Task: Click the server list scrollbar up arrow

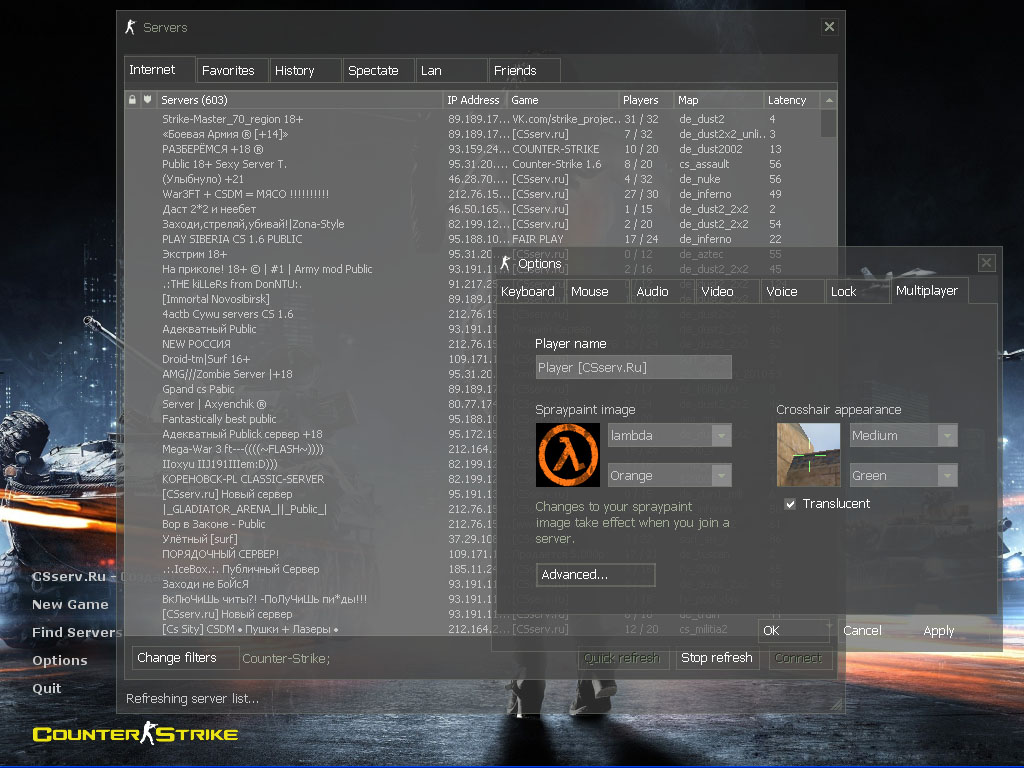Action: pos(829,100)
